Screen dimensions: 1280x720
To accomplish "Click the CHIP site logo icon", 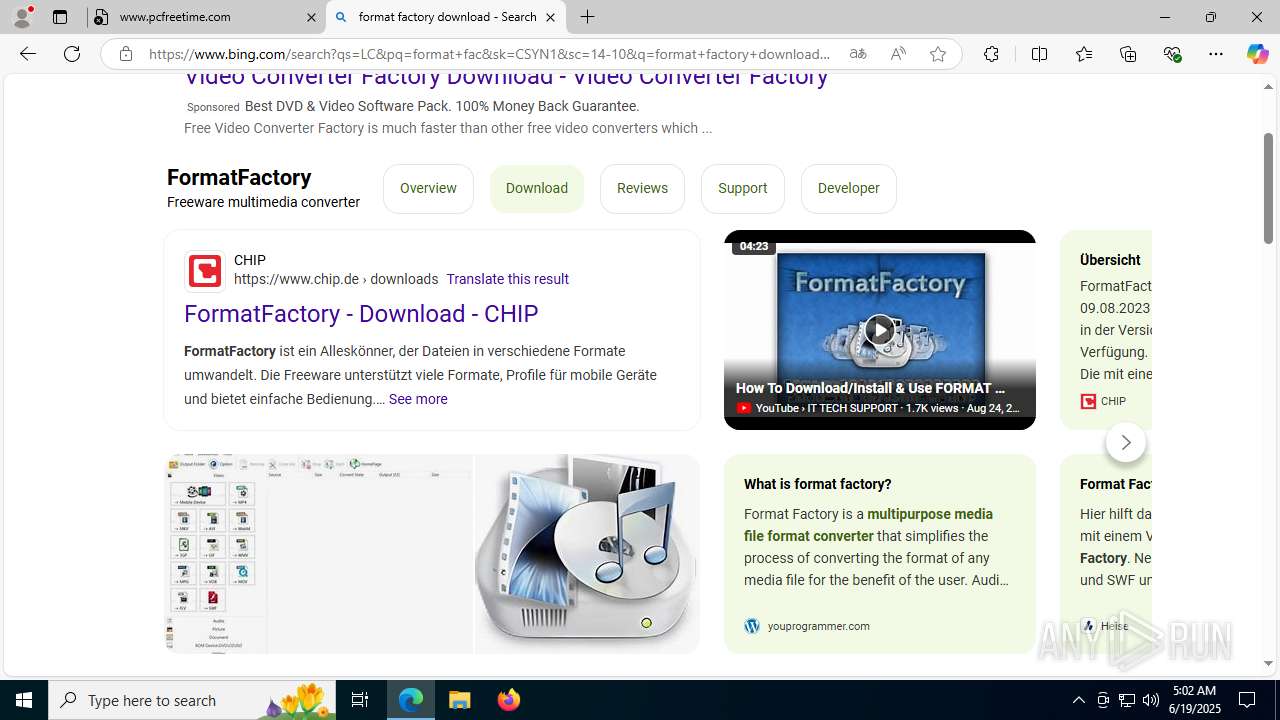I will [205, 270].
